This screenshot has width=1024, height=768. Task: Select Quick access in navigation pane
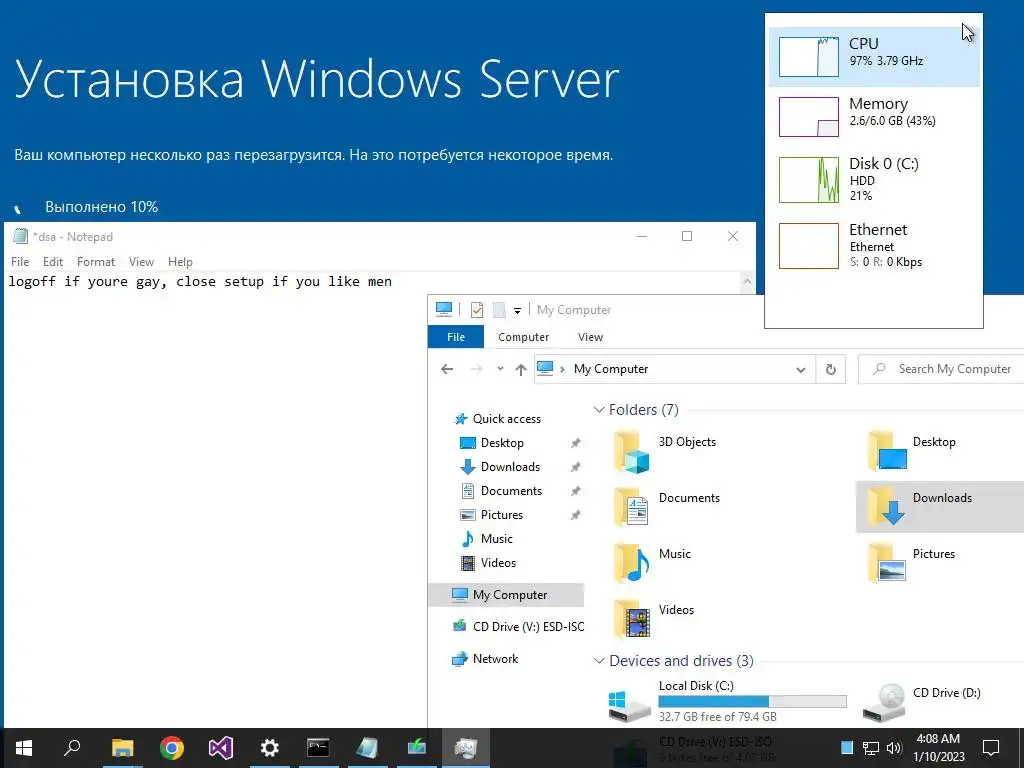pyautogui.click(x=507, y=419)
